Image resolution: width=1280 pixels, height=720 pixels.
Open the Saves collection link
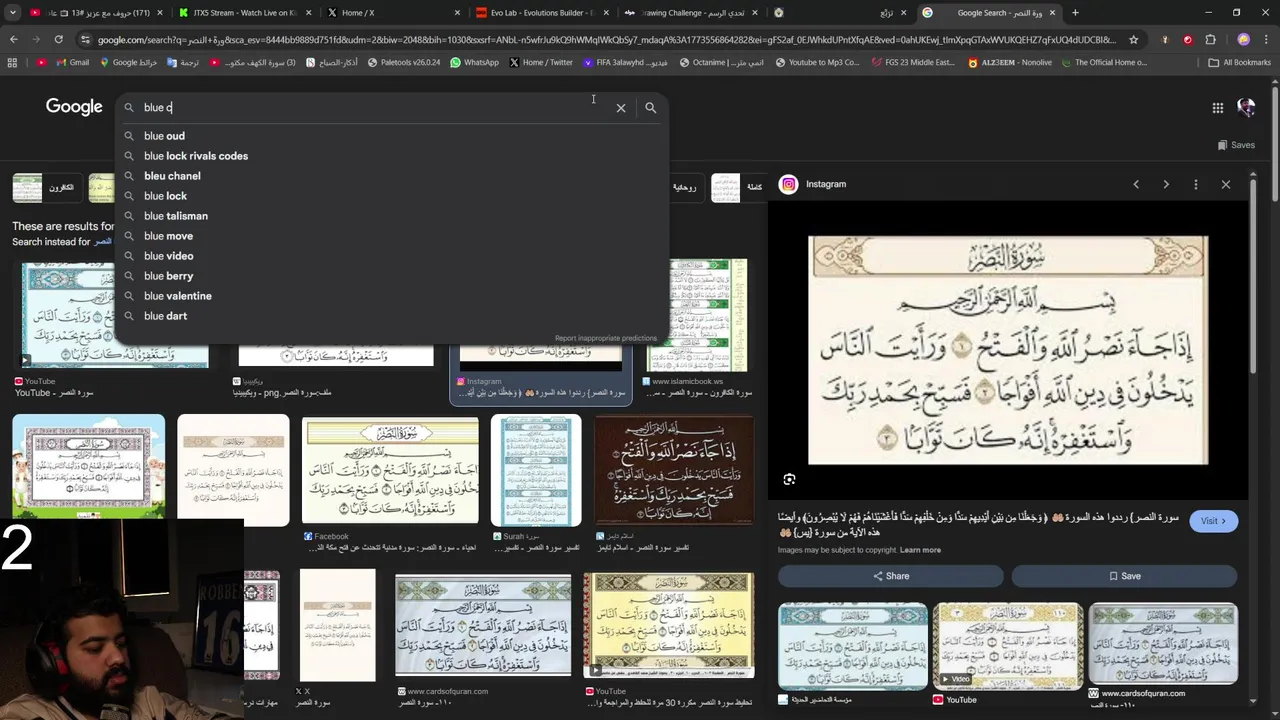click(1236, 145)
